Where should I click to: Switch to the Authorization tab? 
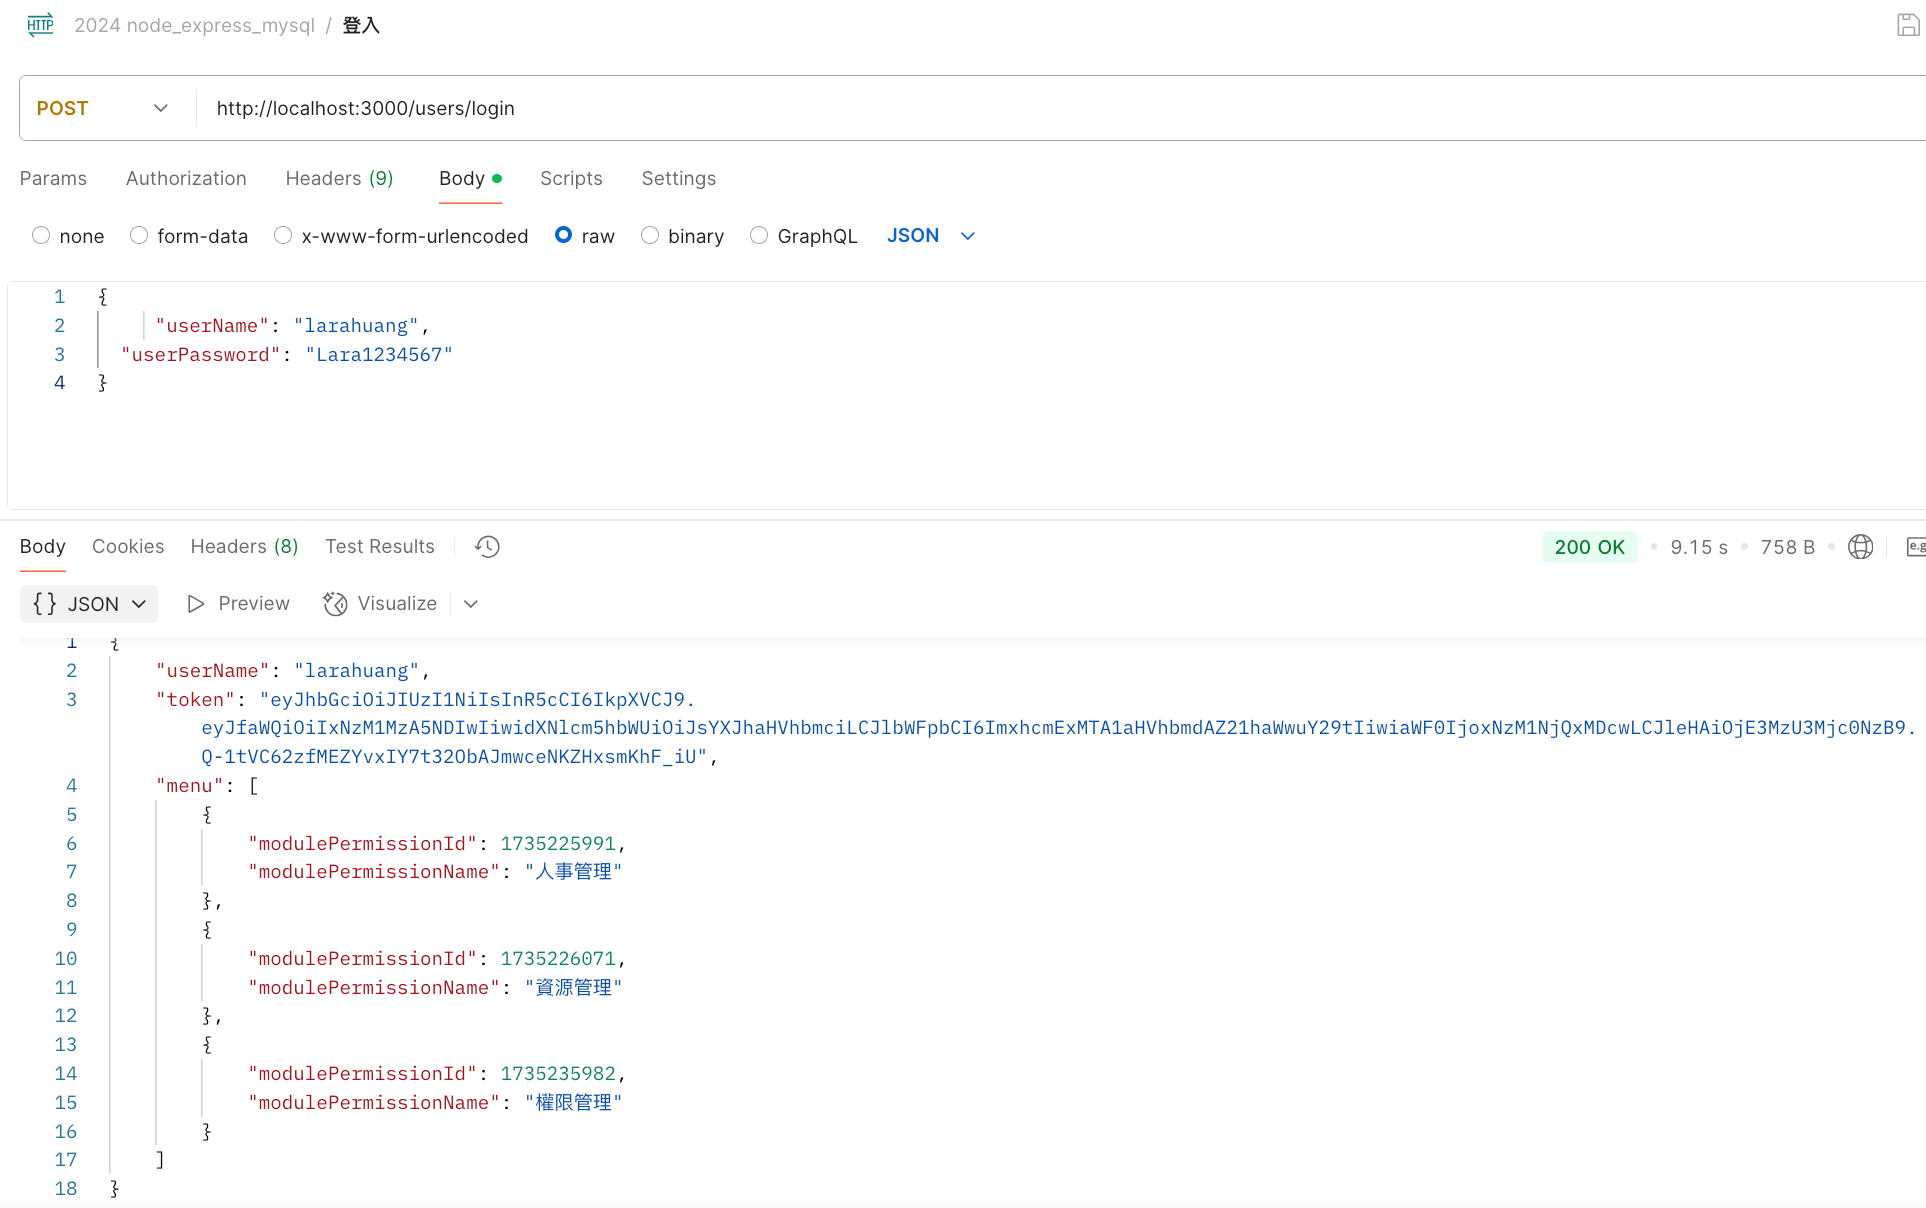point(186,178)
